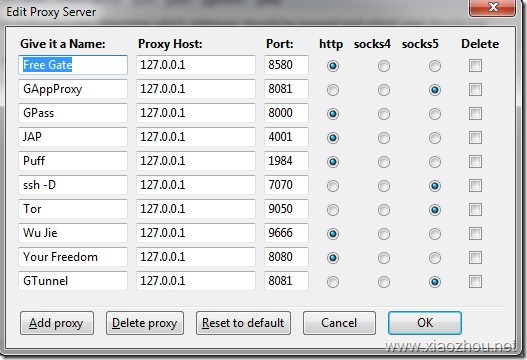Image resolution: width=527 pixels, height=360 pixels.
Task: Choose socks4 for the GPass row
Action: (x=384, y=114)
